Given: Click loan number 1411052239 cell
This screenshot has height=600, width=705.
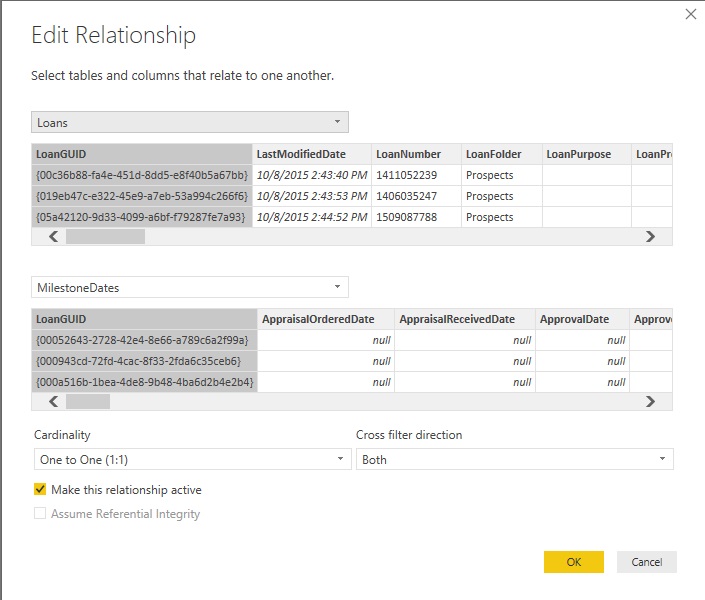Looking at the screenshot, I should click(x=416, y=175).
